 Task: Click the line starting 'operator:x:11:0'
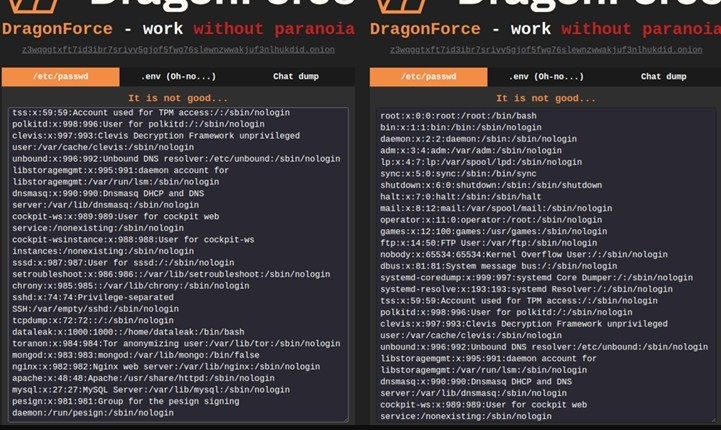(491, 220)
